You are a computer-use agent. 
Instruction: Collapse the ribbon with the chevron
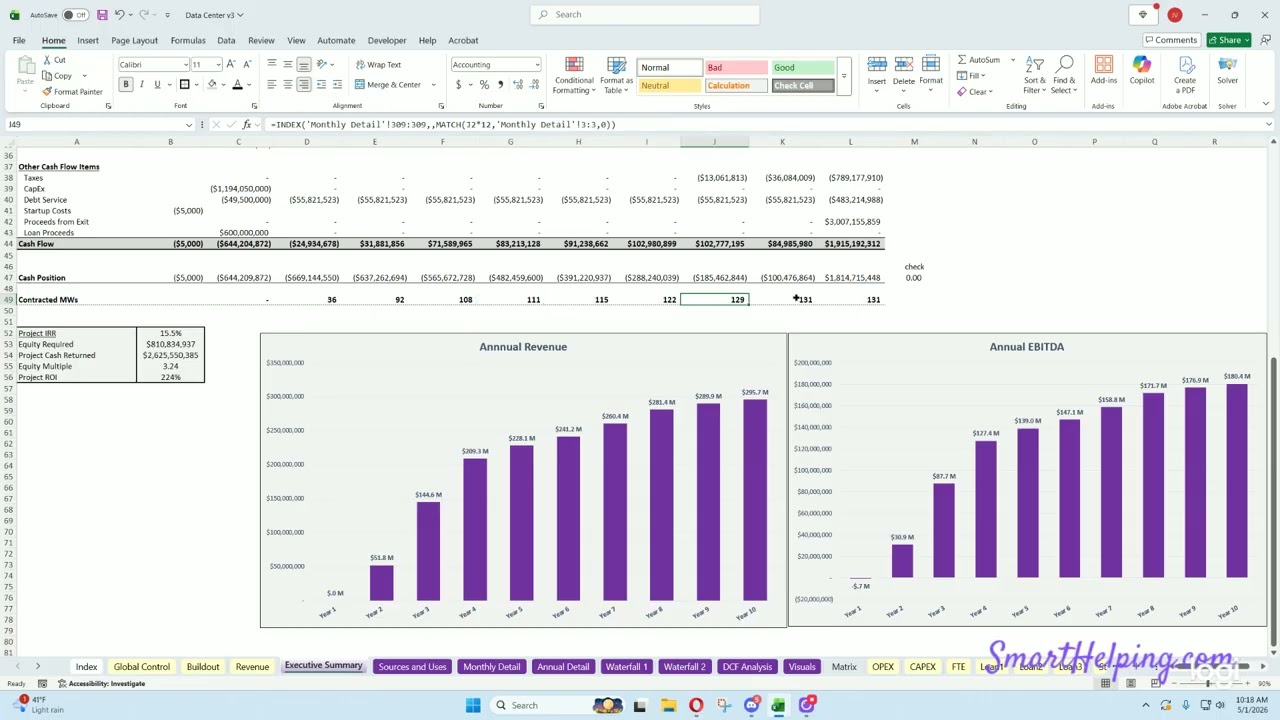point(1266,104)
